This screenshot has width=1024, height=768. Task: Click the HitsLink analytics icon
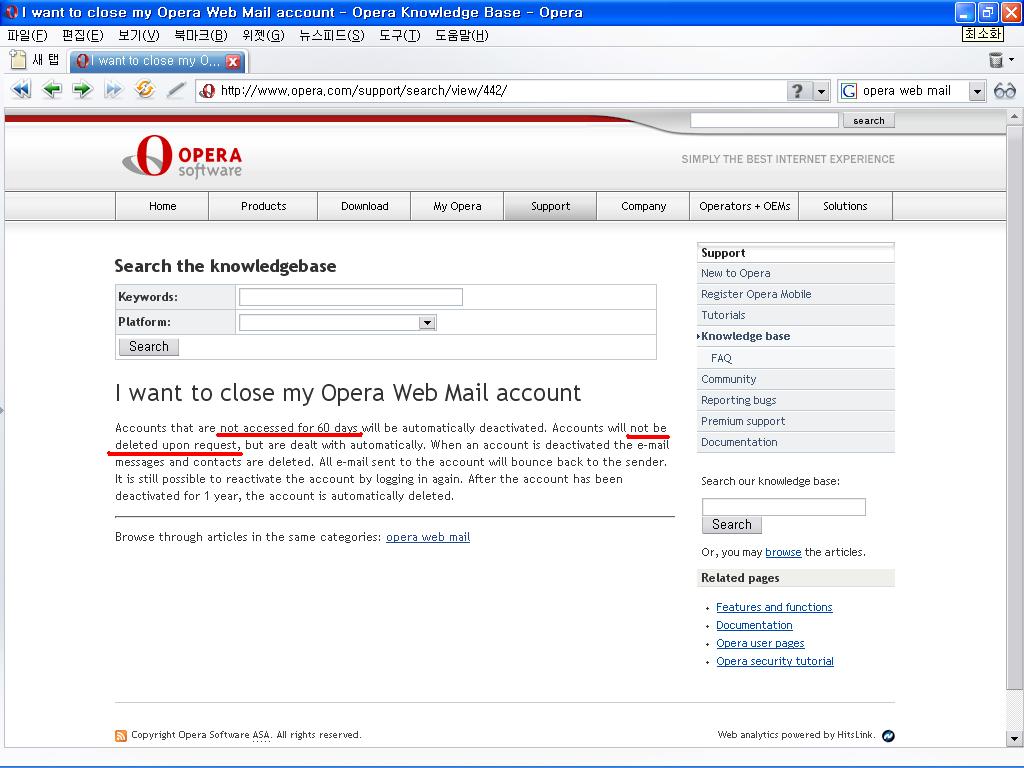pos(888,736)
